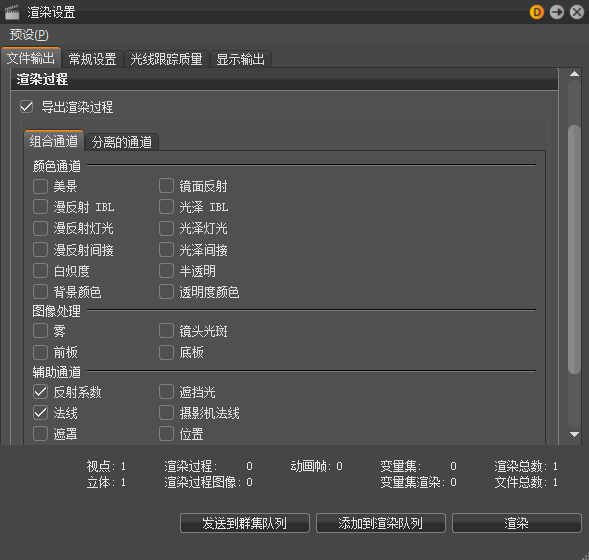The height and width of the screenshot is (560, 589).
Task: Switch to the 常规设置 tab
Action: click(x=92, y=59)
